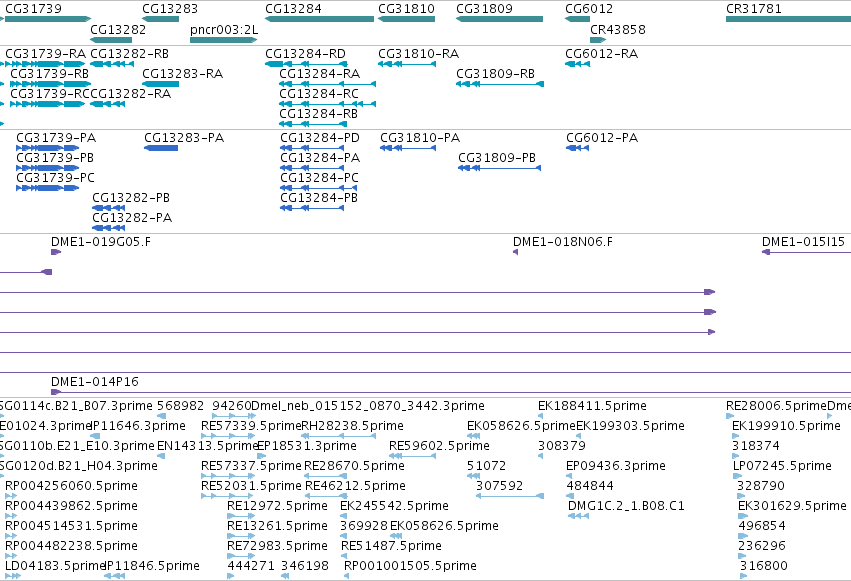This screenshot has height=581, width=851.
Task: Select BAC end DME1-019G05.F
Action: coord(56,252)
